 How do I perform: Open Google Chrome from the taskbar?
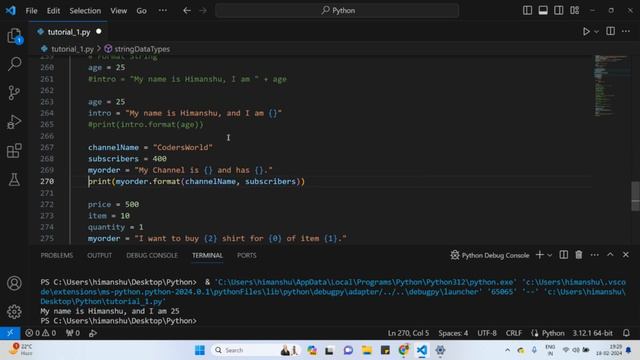[404, 350]
